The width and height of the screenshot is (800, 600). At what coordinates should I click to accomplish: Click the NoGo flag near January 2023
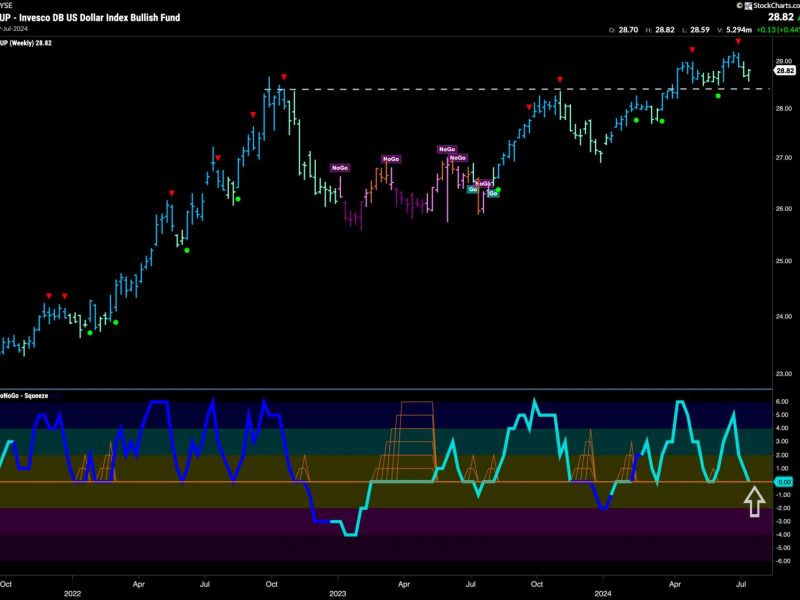[340, 168]
